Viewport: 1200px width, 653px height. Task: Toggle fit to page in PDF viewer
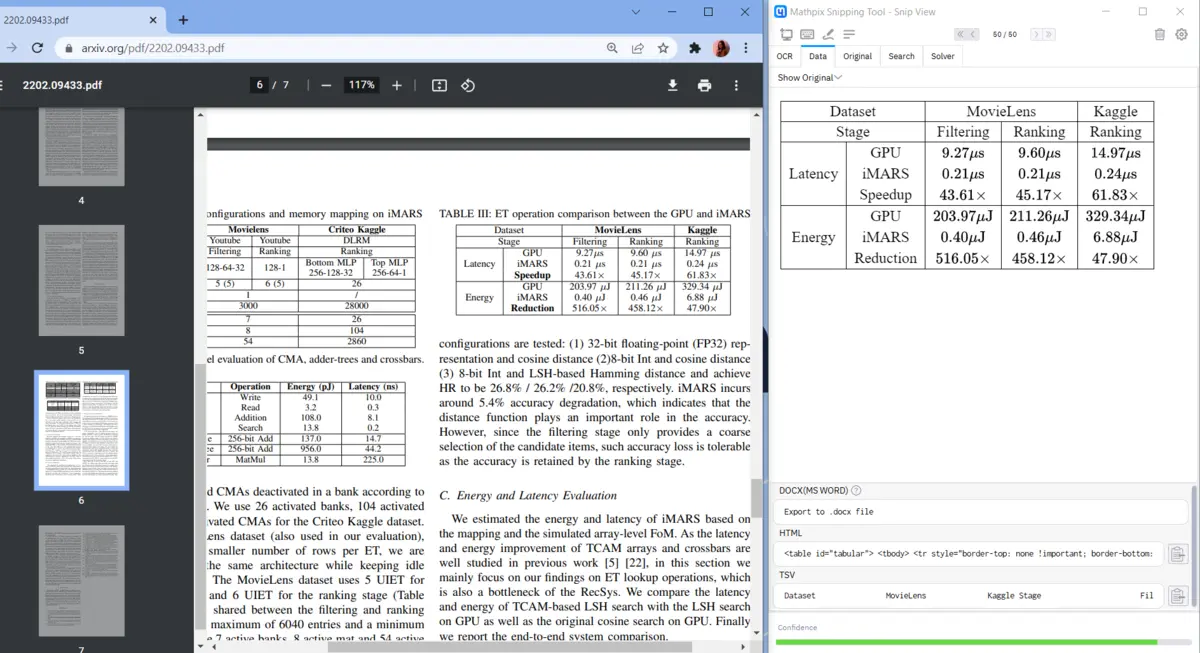(439, 86)
